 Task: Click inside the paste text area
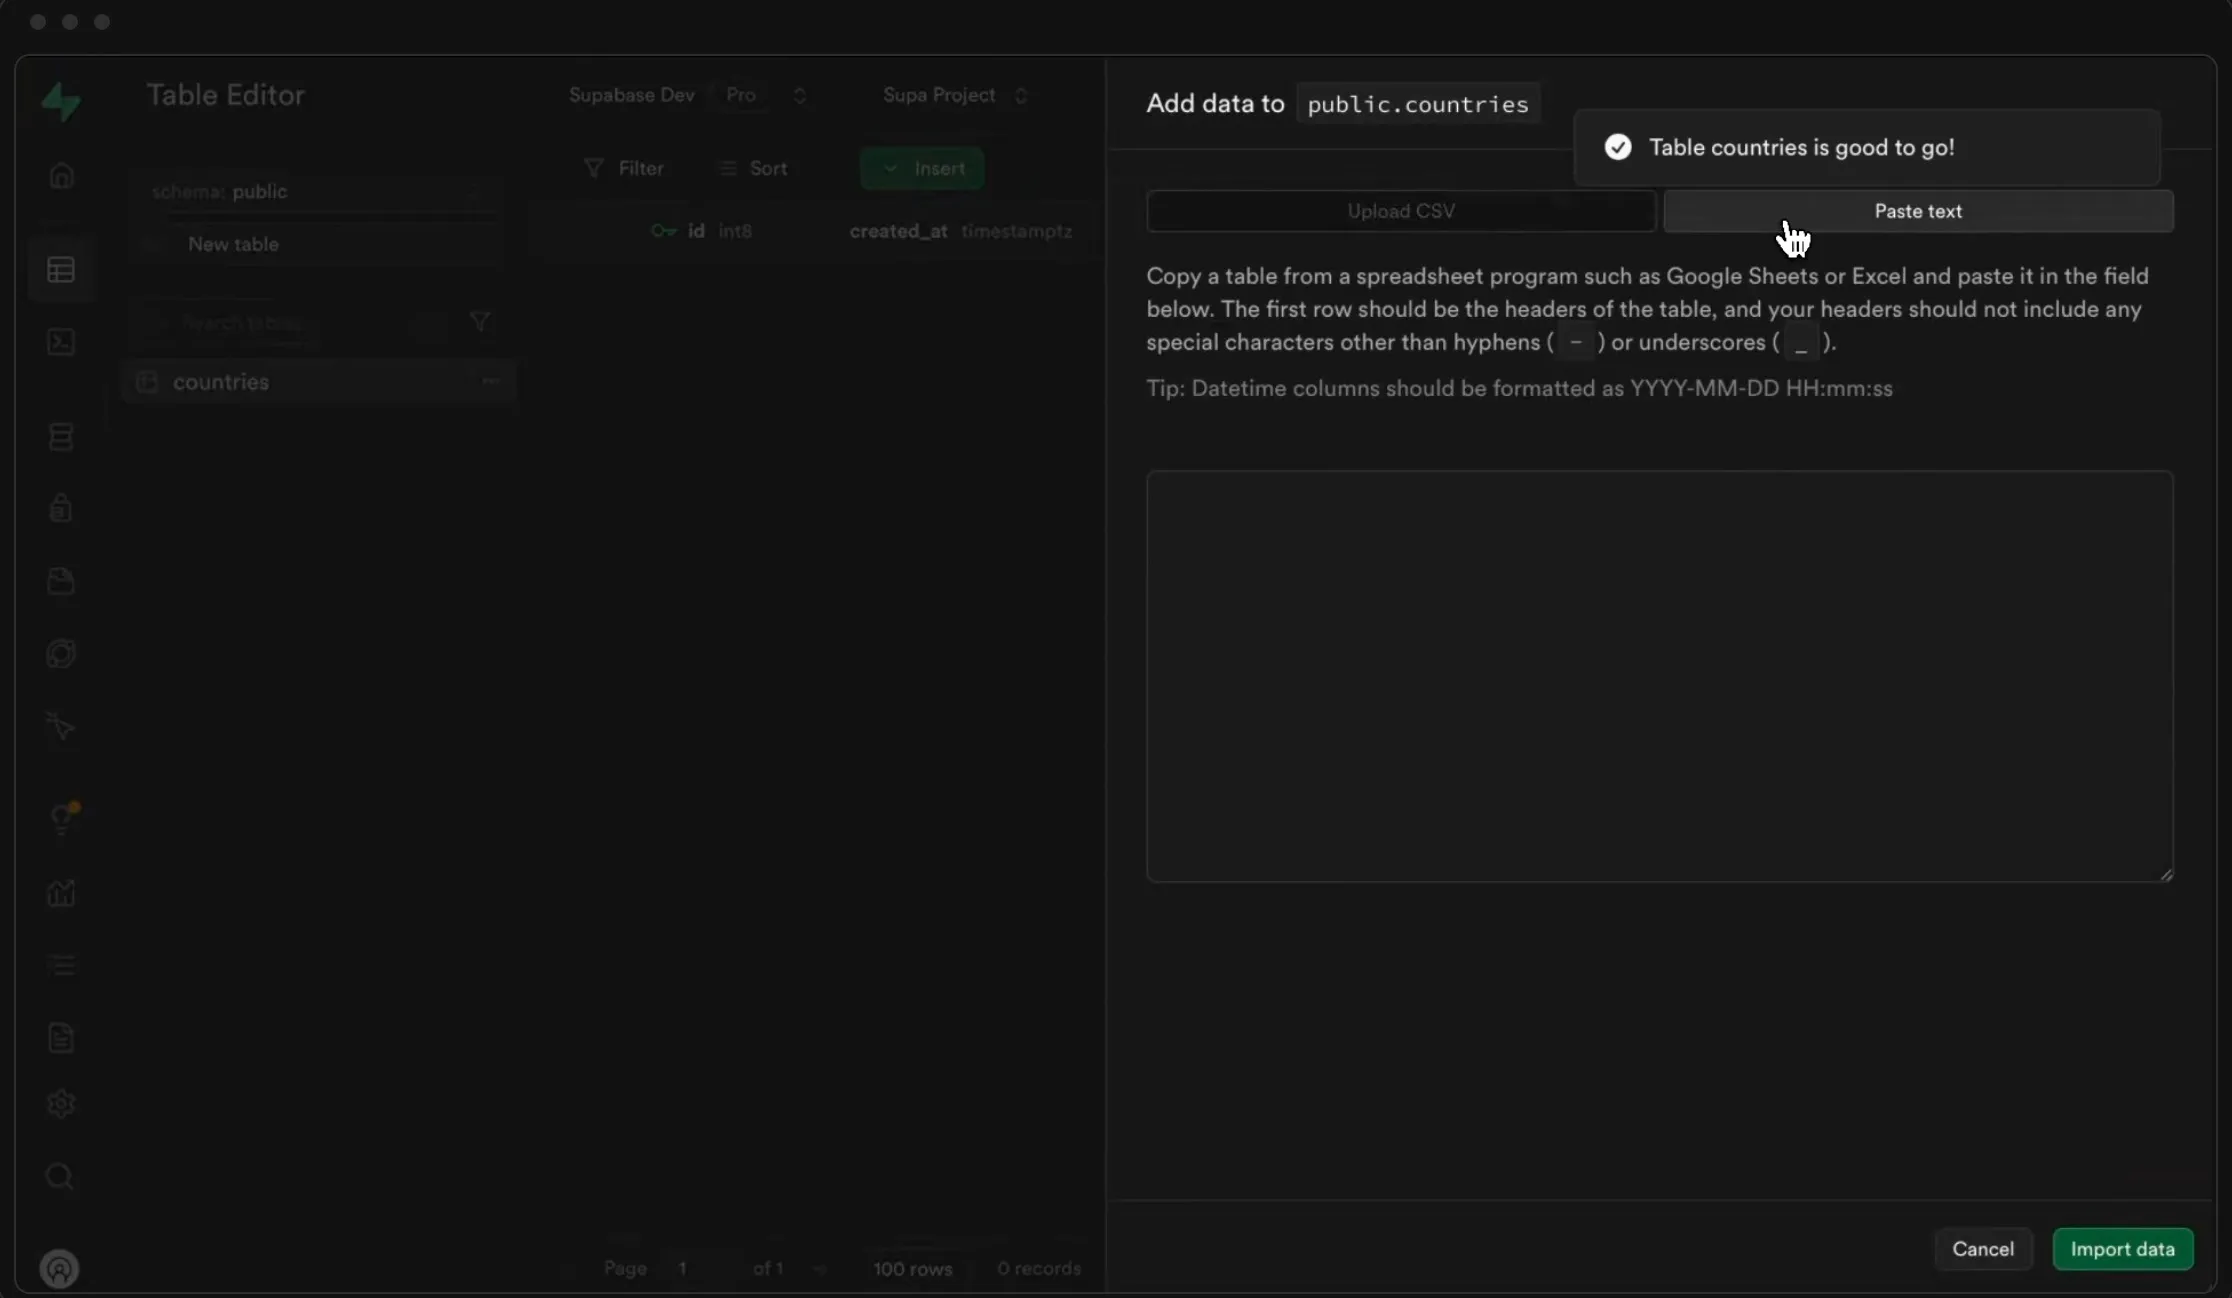point(1659,676)
